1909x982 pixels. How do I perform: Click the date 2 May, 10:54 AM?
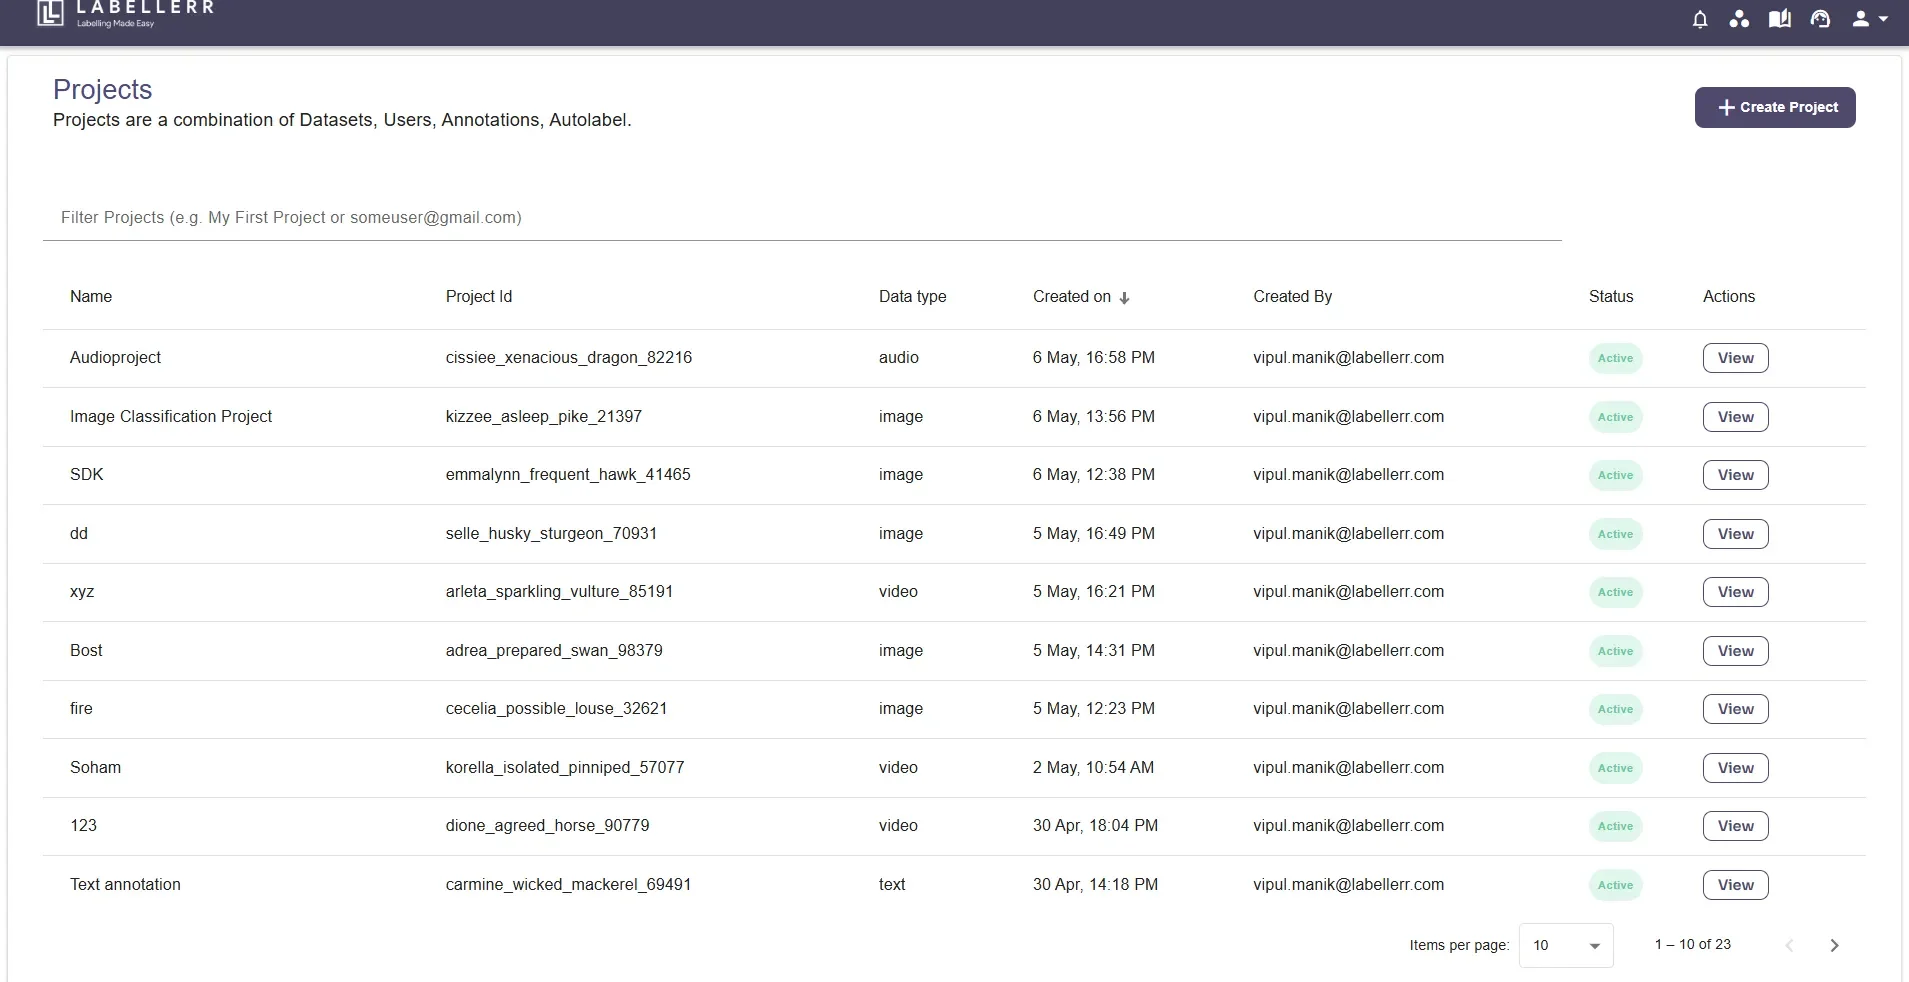coord(1092,767)
